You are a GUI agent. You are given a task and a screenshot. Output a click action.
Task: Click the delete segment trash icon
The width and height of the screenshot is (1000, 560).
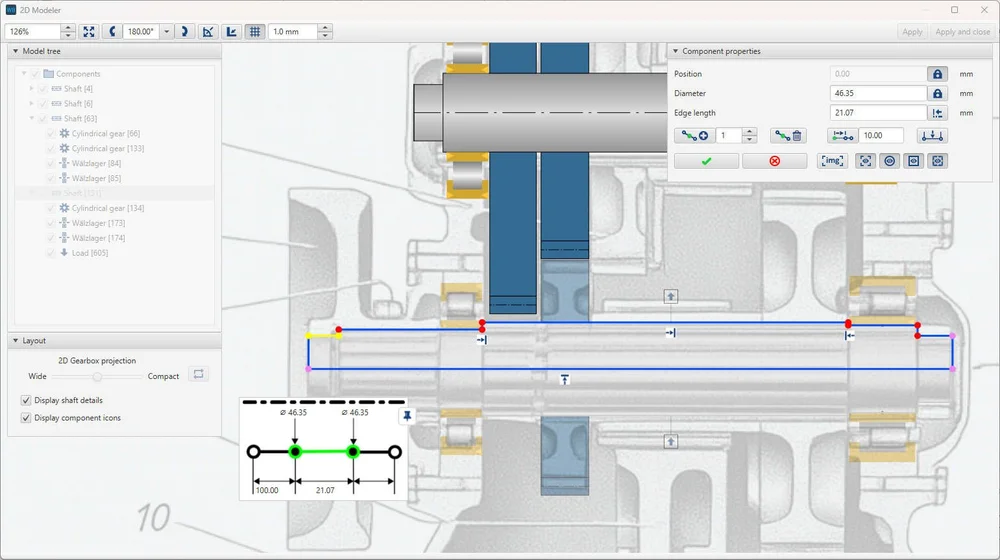coord(788,135)
